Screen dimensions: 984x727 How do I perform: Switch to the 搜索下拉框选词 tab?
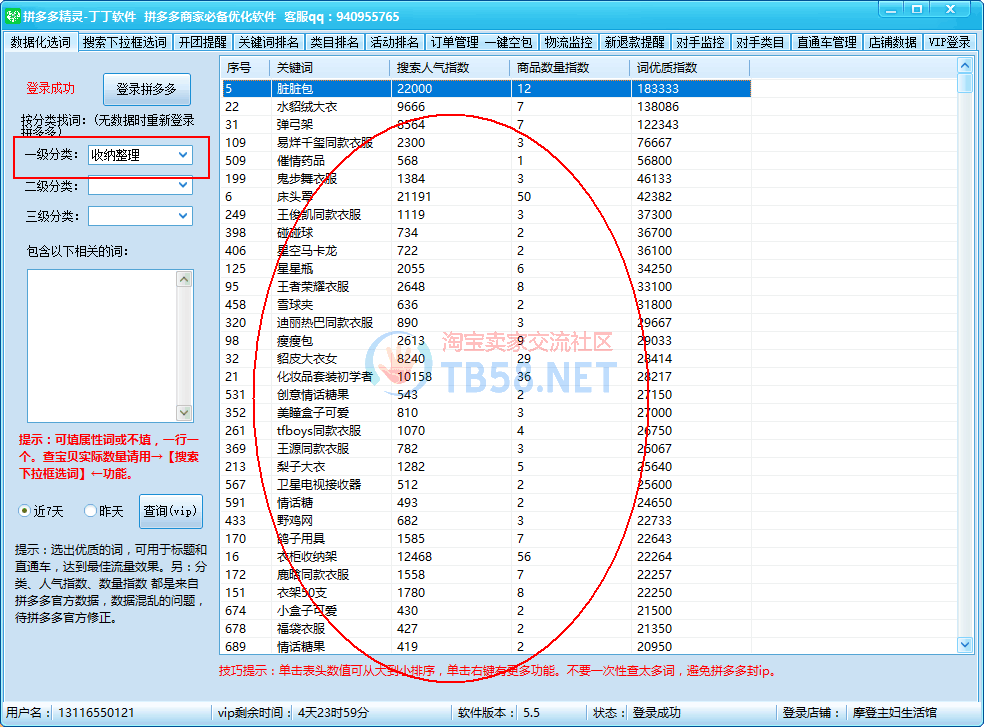click(124, 43)
